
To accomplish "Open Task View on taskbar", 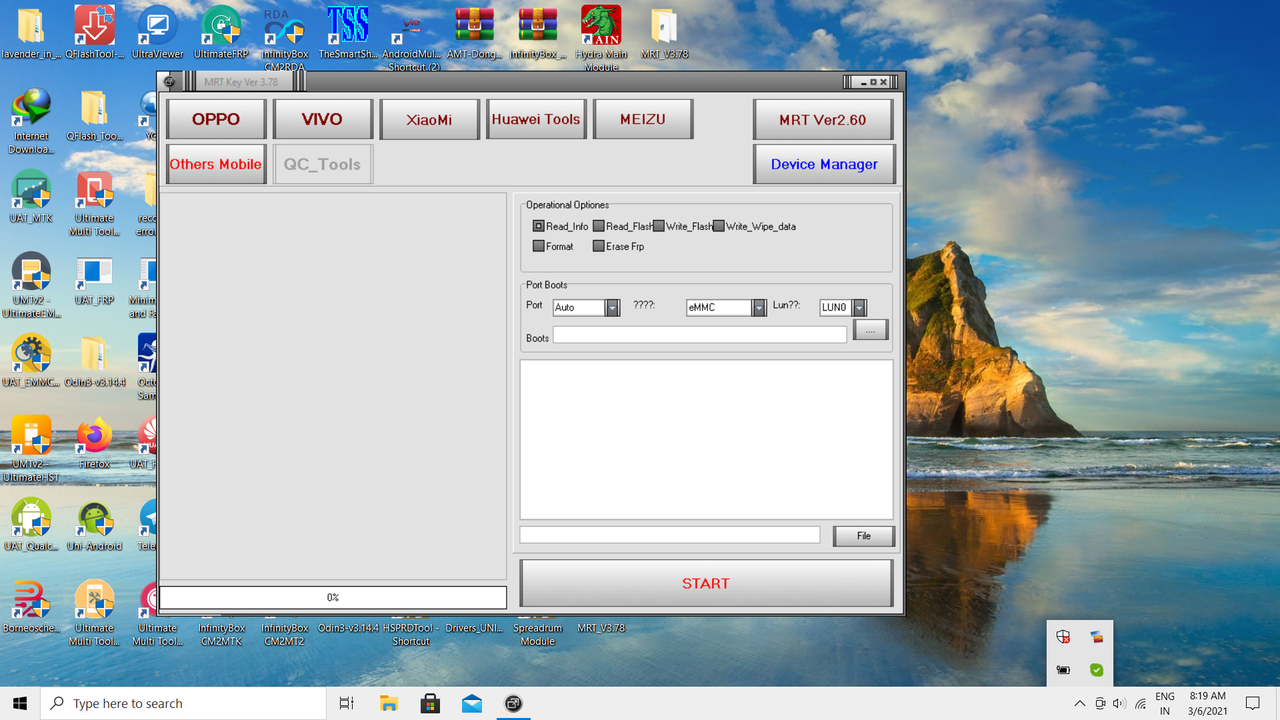I will click(x=347, y=703).
